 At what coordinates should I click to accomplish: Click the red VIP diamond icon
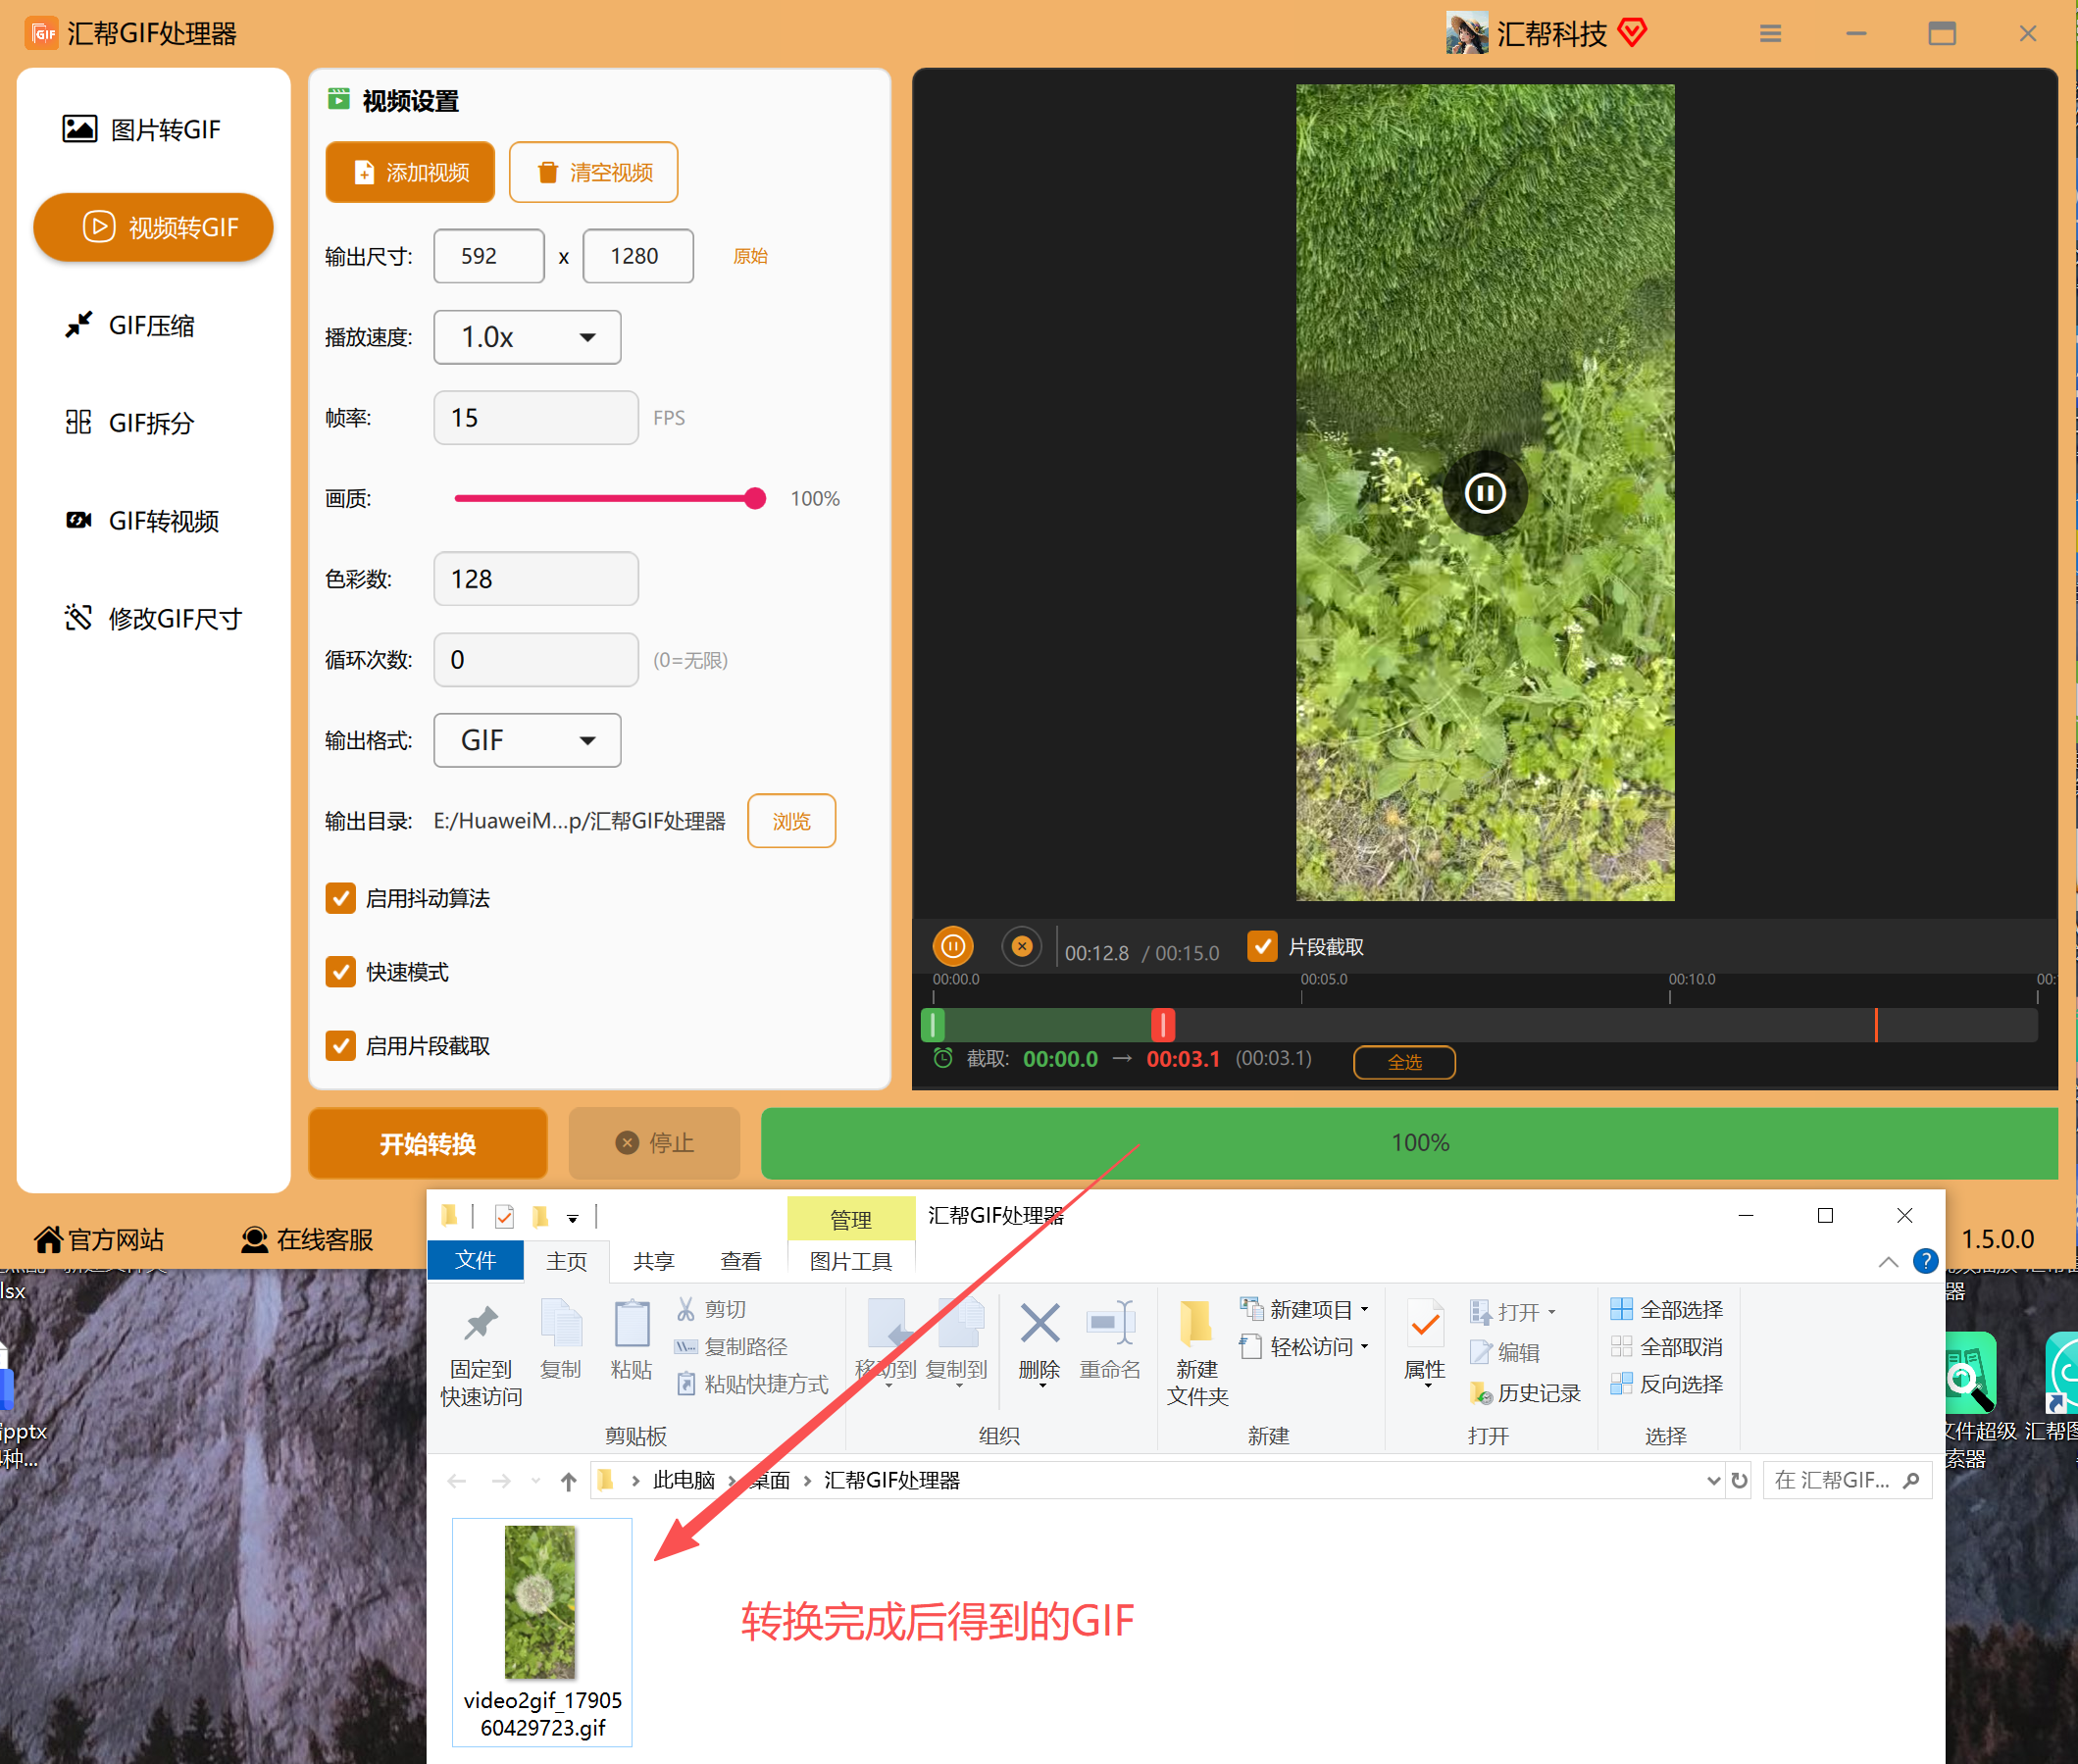click(x=1632, y=33)
